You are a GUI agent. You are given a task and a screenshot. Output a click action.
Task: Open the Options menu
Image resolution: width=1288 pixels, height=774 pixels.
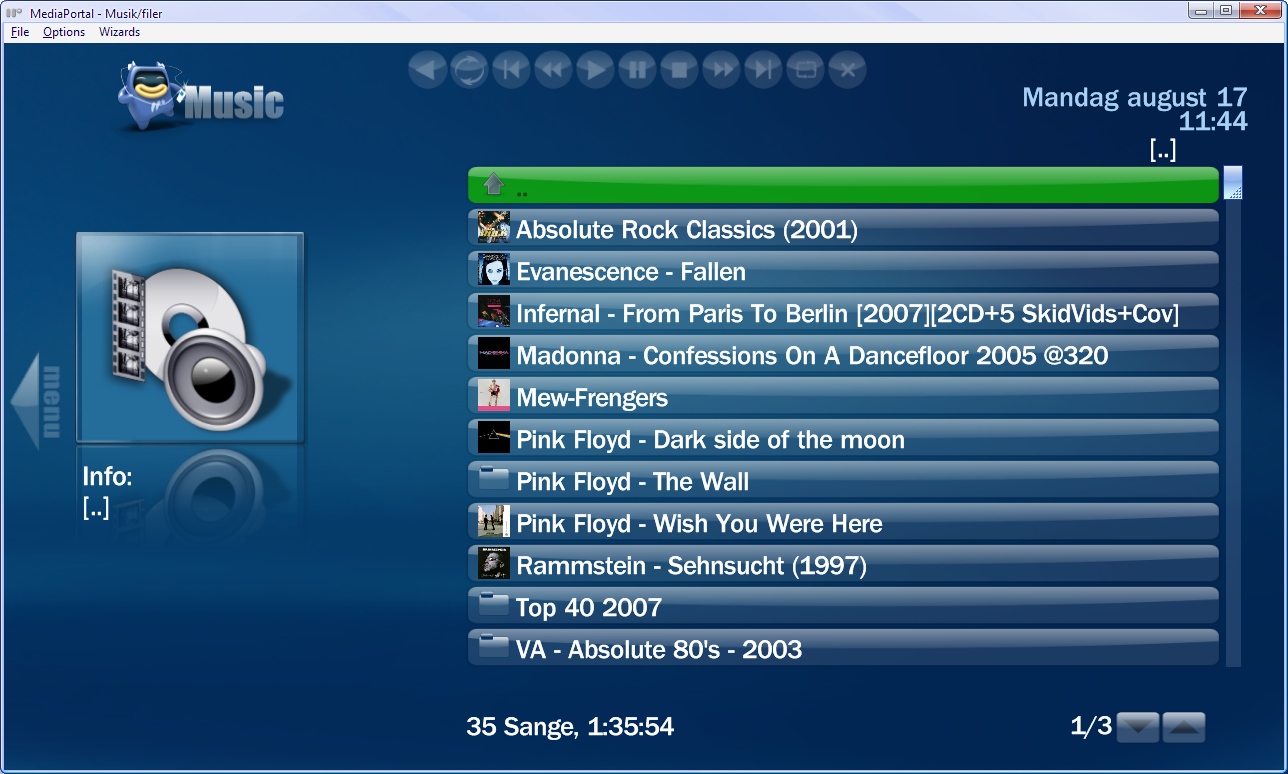[64, 32]
